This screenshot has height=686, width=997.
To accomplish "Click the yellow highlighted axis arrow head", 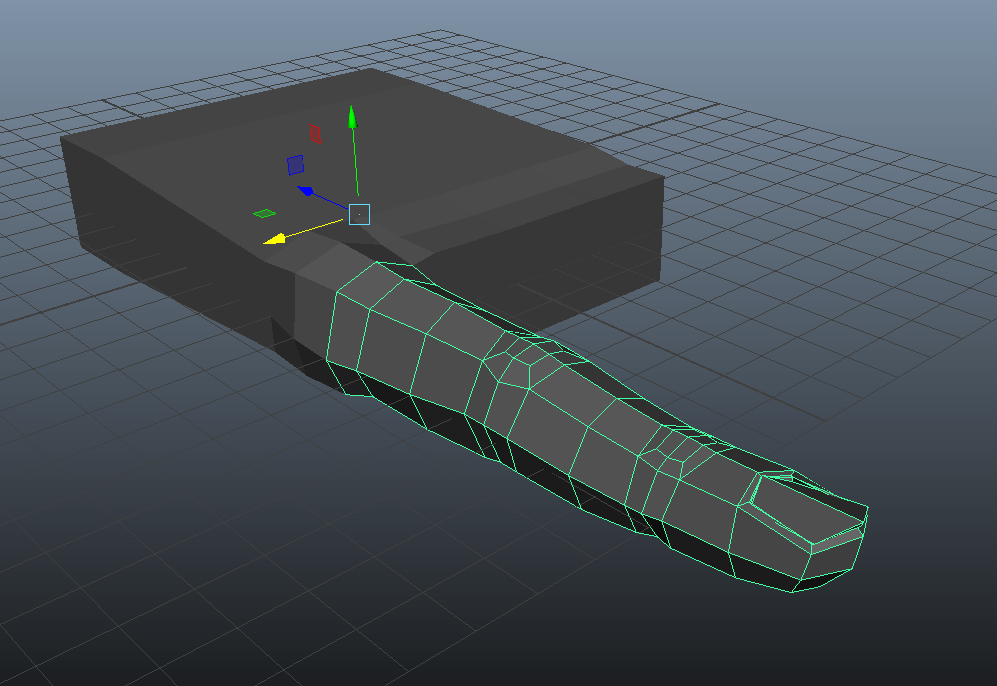I will 271,240.
